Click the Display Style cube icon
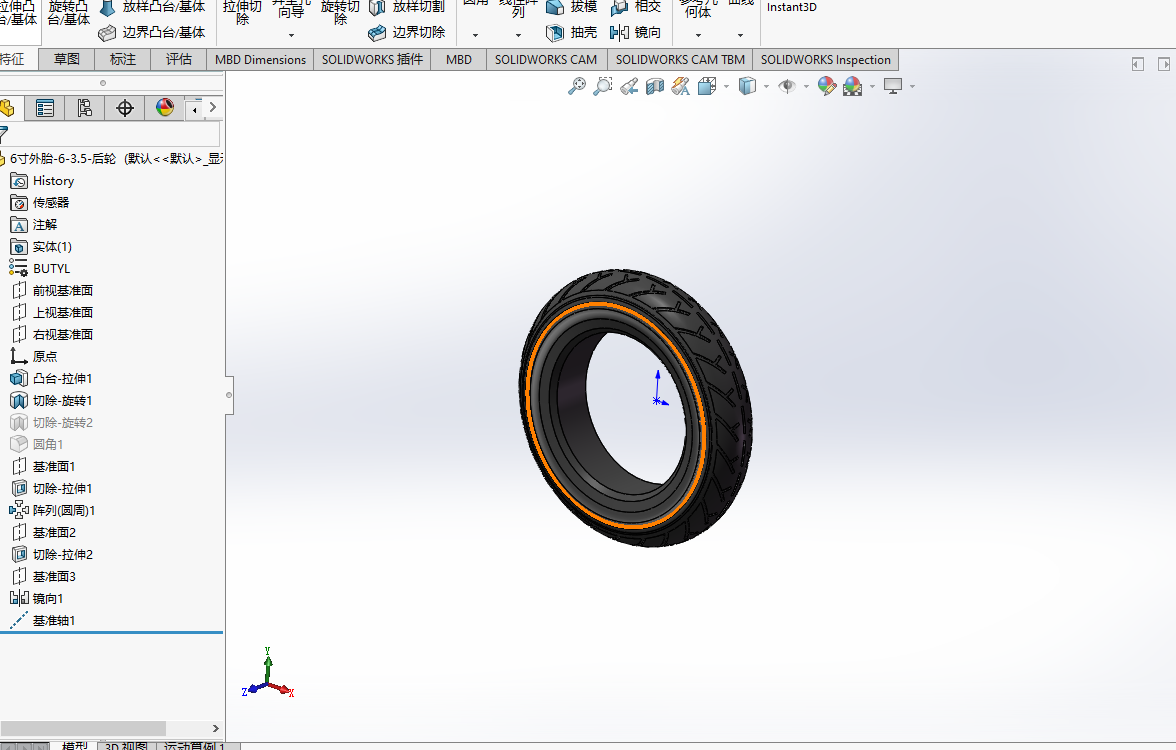 click(x=747, y=86)
